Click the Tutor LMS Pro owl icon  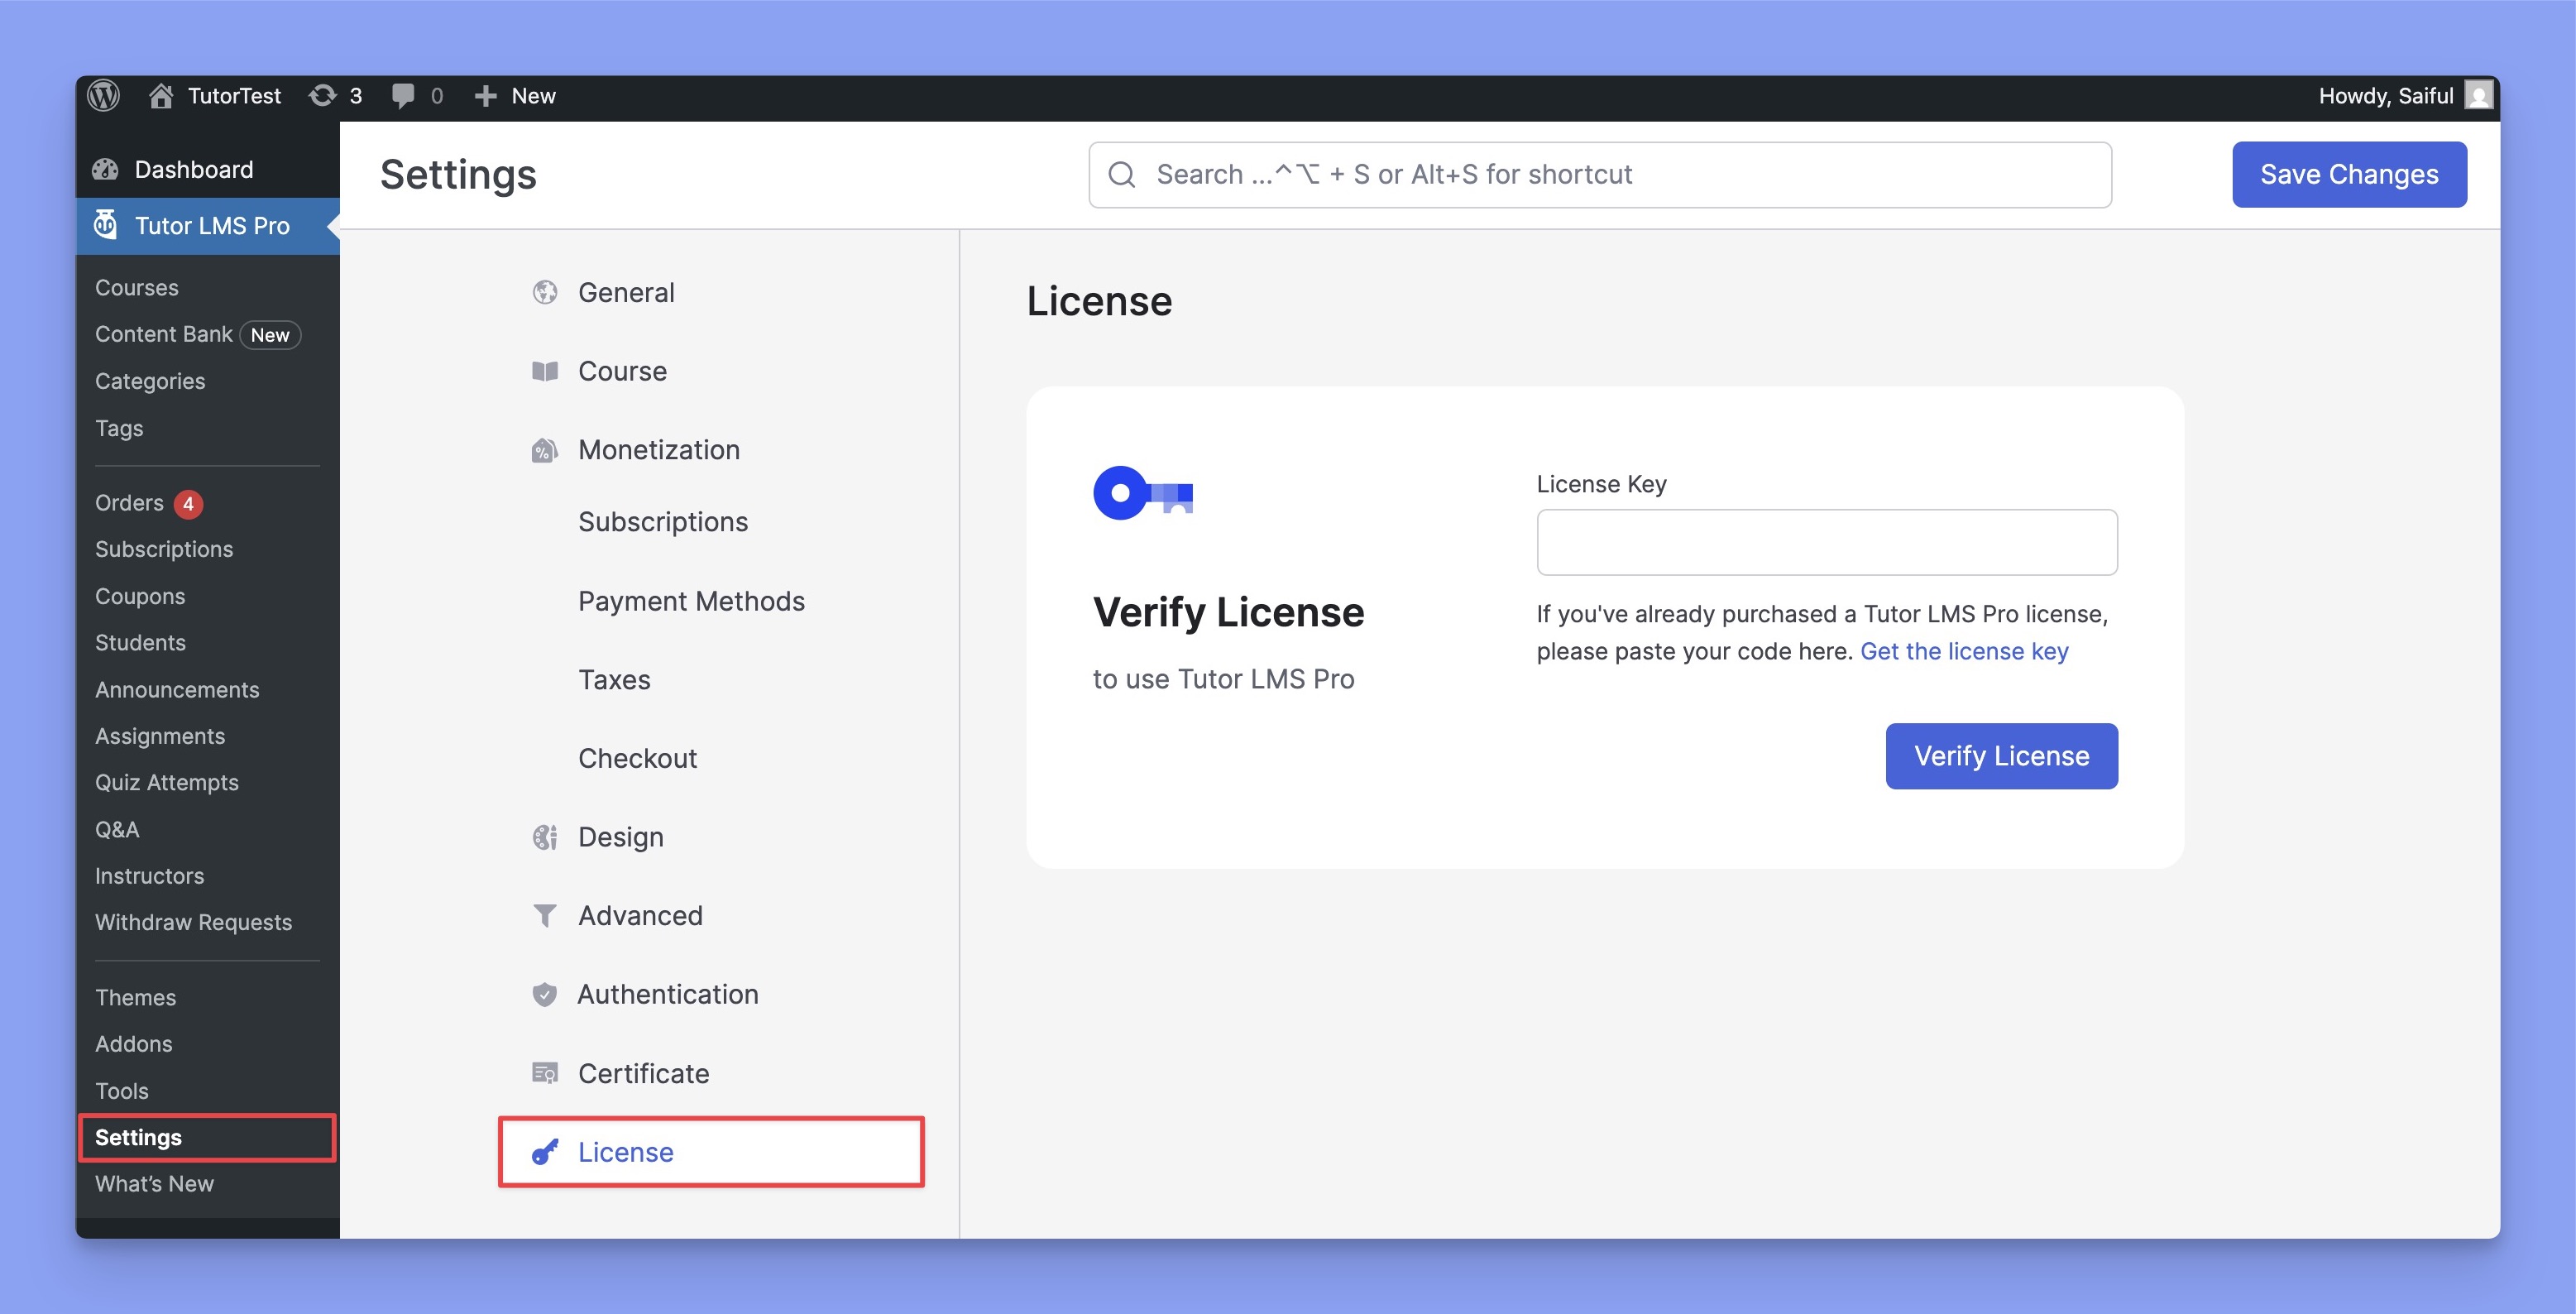[105, 225]
